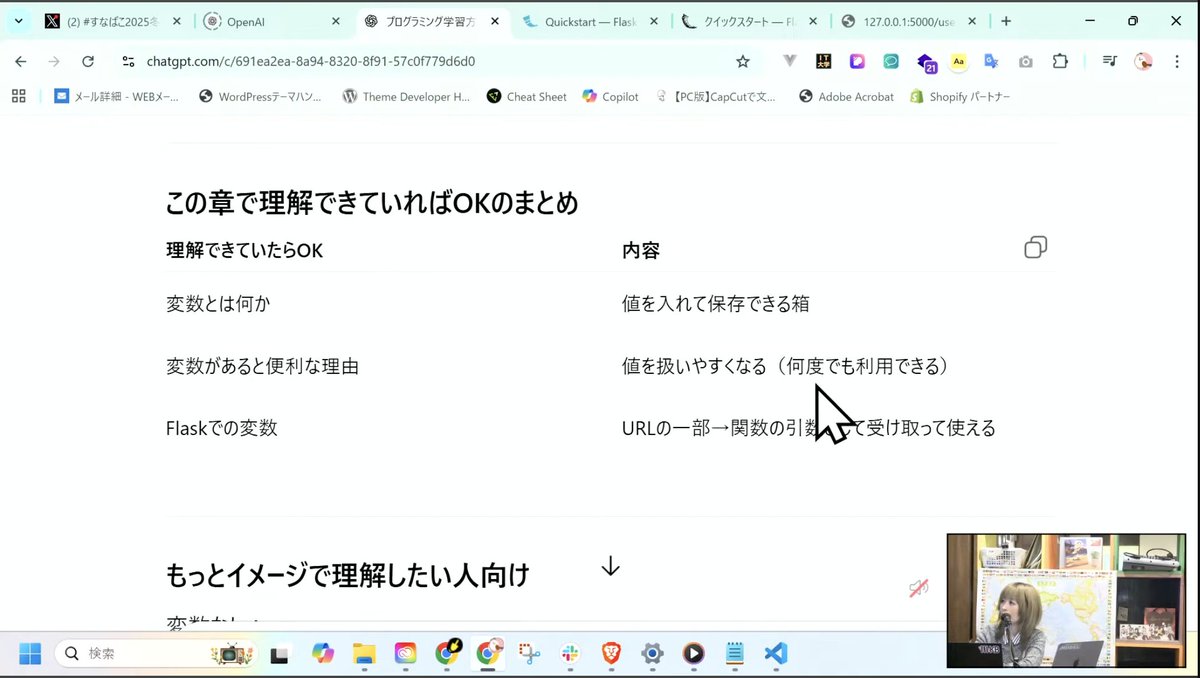Screen dimensions: 1200x678
Task: Toggle the bookmark star for this page
Action: pos(745,61)
